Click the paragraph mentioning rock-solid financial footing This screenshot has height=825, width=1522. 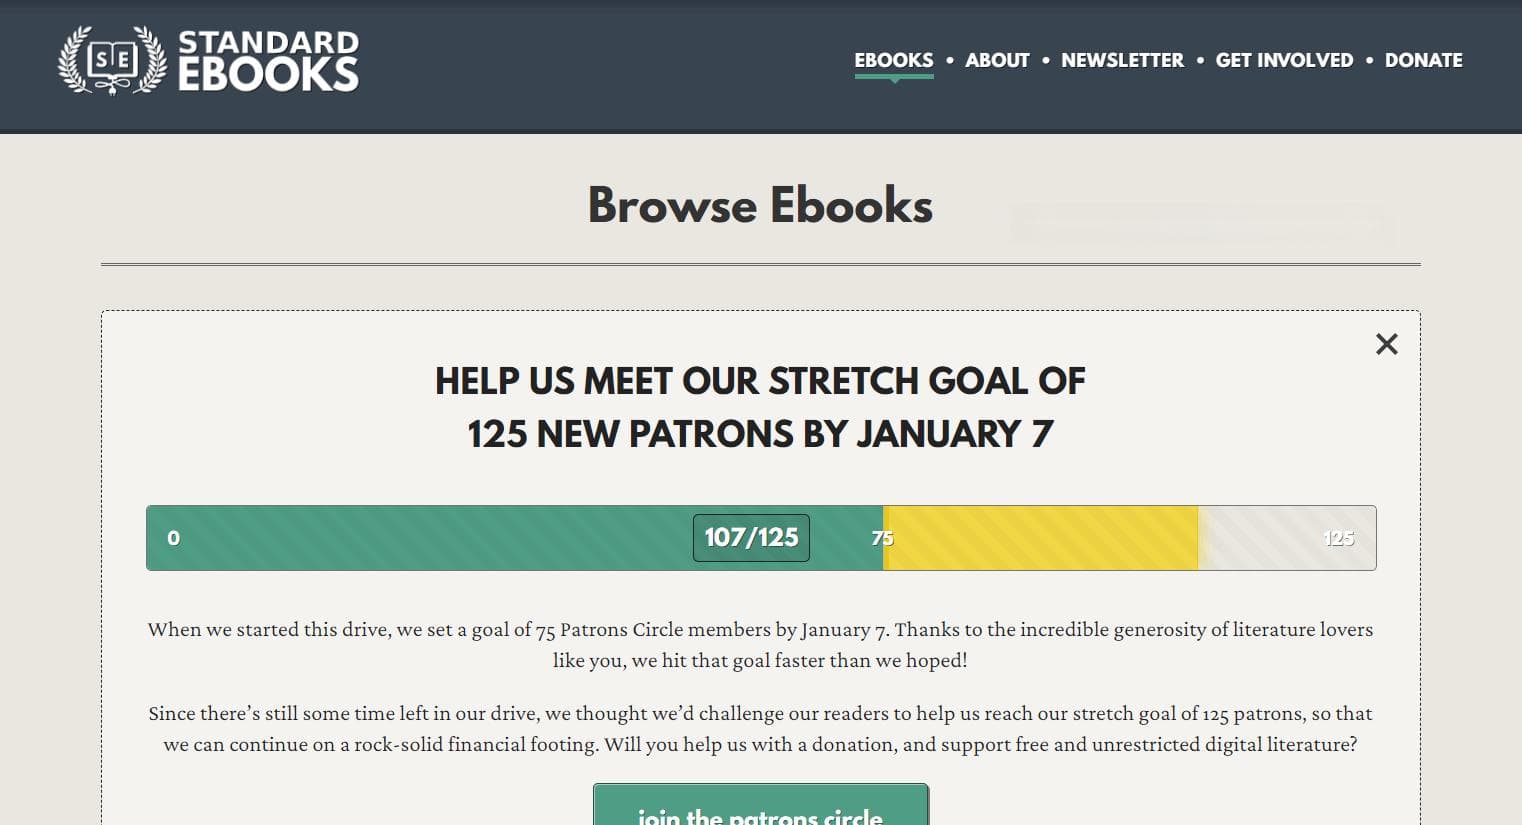coord(760,729)
